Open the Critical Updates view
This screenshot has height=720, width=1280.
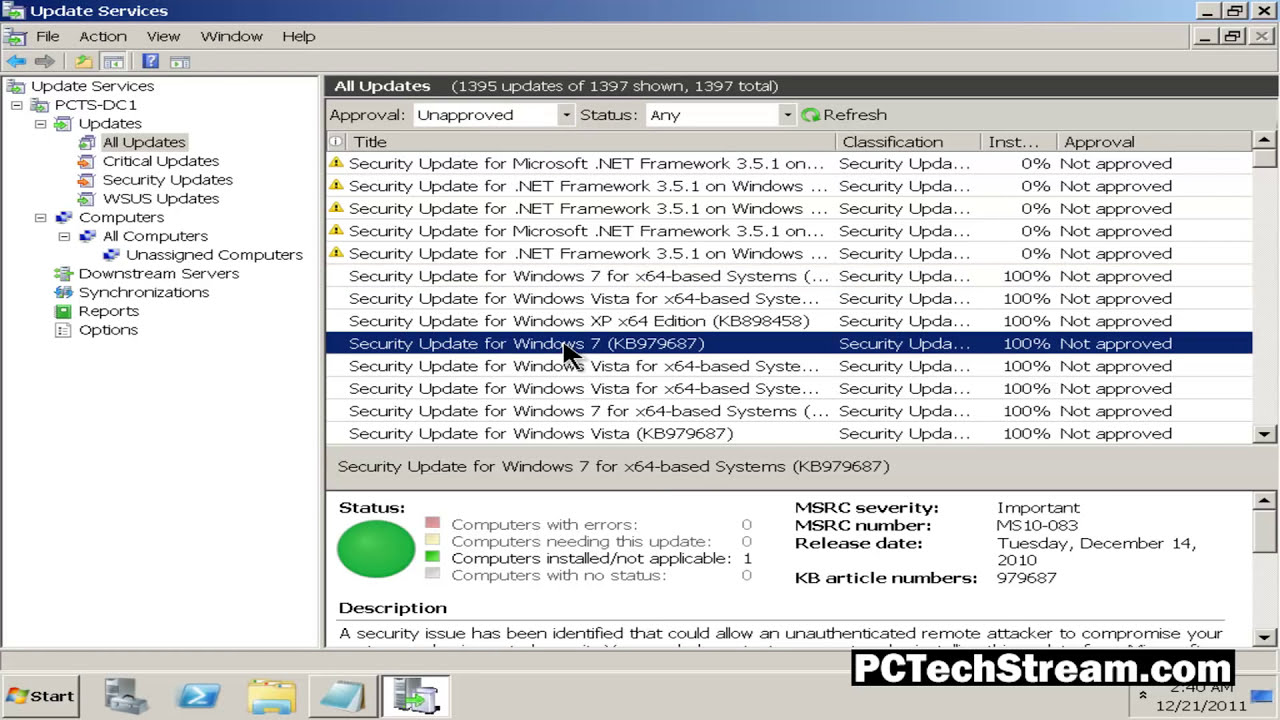click(x=160, y=161)
